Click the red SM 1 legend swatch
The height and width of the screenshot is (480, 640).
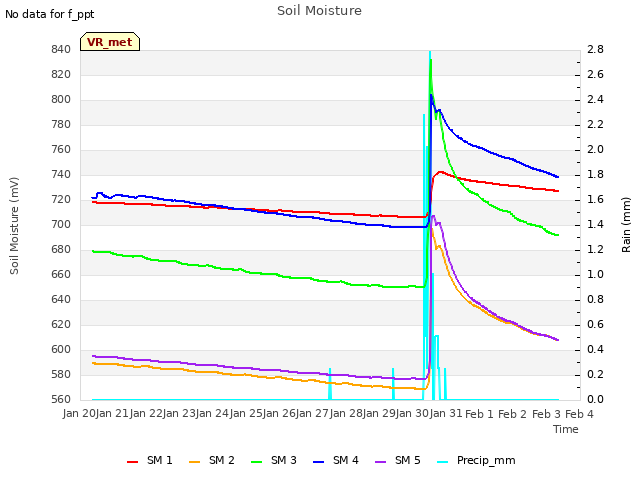click(x=133, y=462)
